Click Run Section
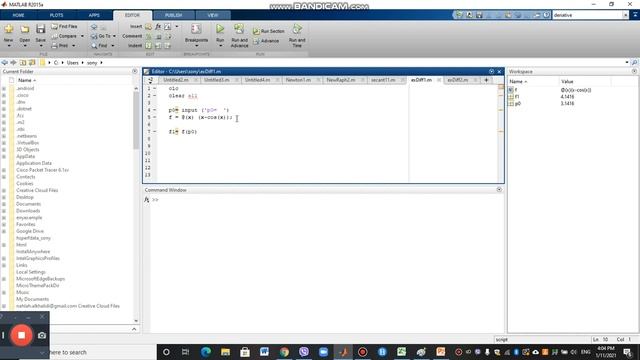This screenshot has width=640, height=360. [x=268, y=31]
